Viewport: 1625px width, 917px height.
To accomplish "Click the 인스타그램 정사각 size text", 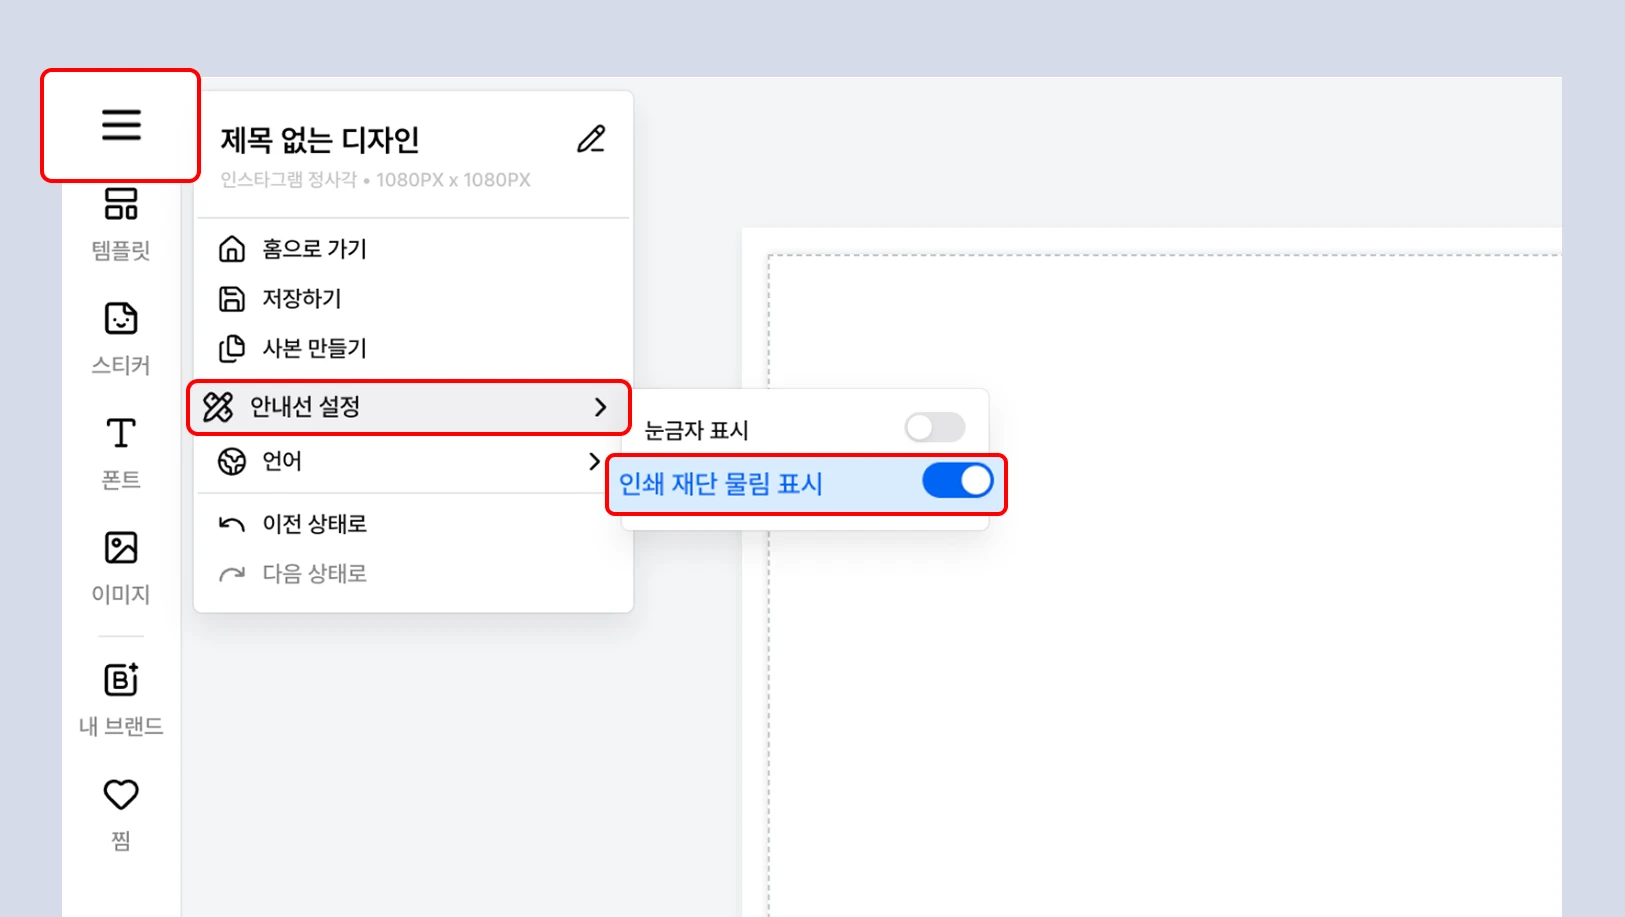I will pyautogui.click(x=375, y=180).
